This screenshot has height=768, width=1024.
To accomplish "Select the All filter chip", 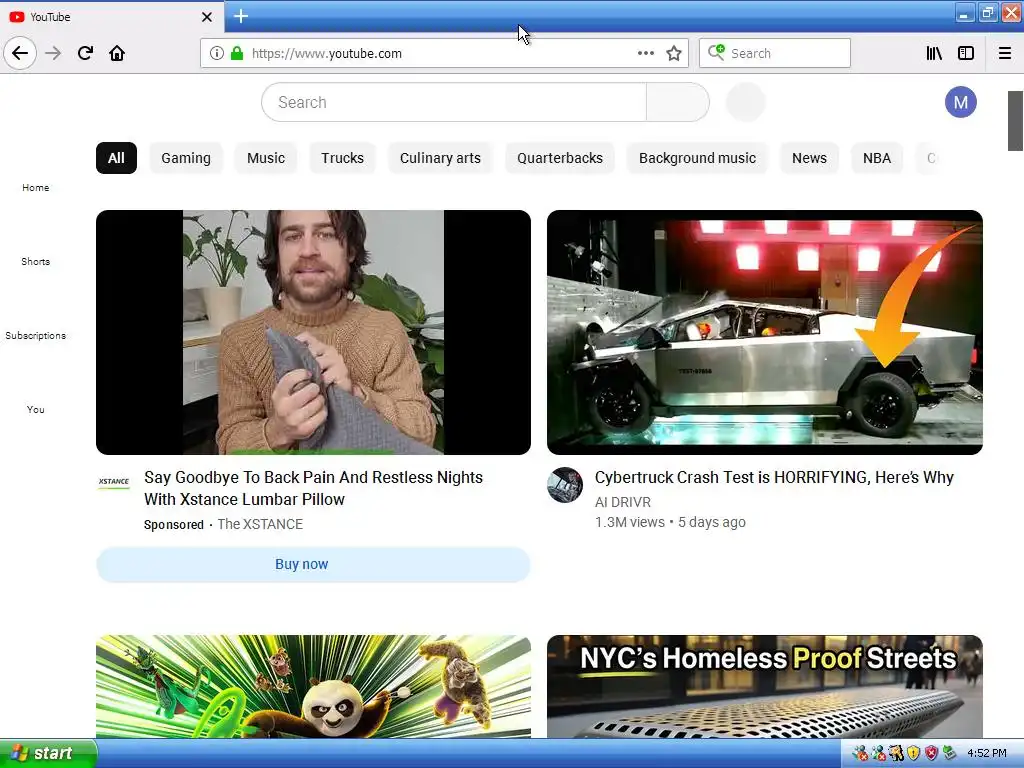I will pyautogui.click(x=116, y=158).
